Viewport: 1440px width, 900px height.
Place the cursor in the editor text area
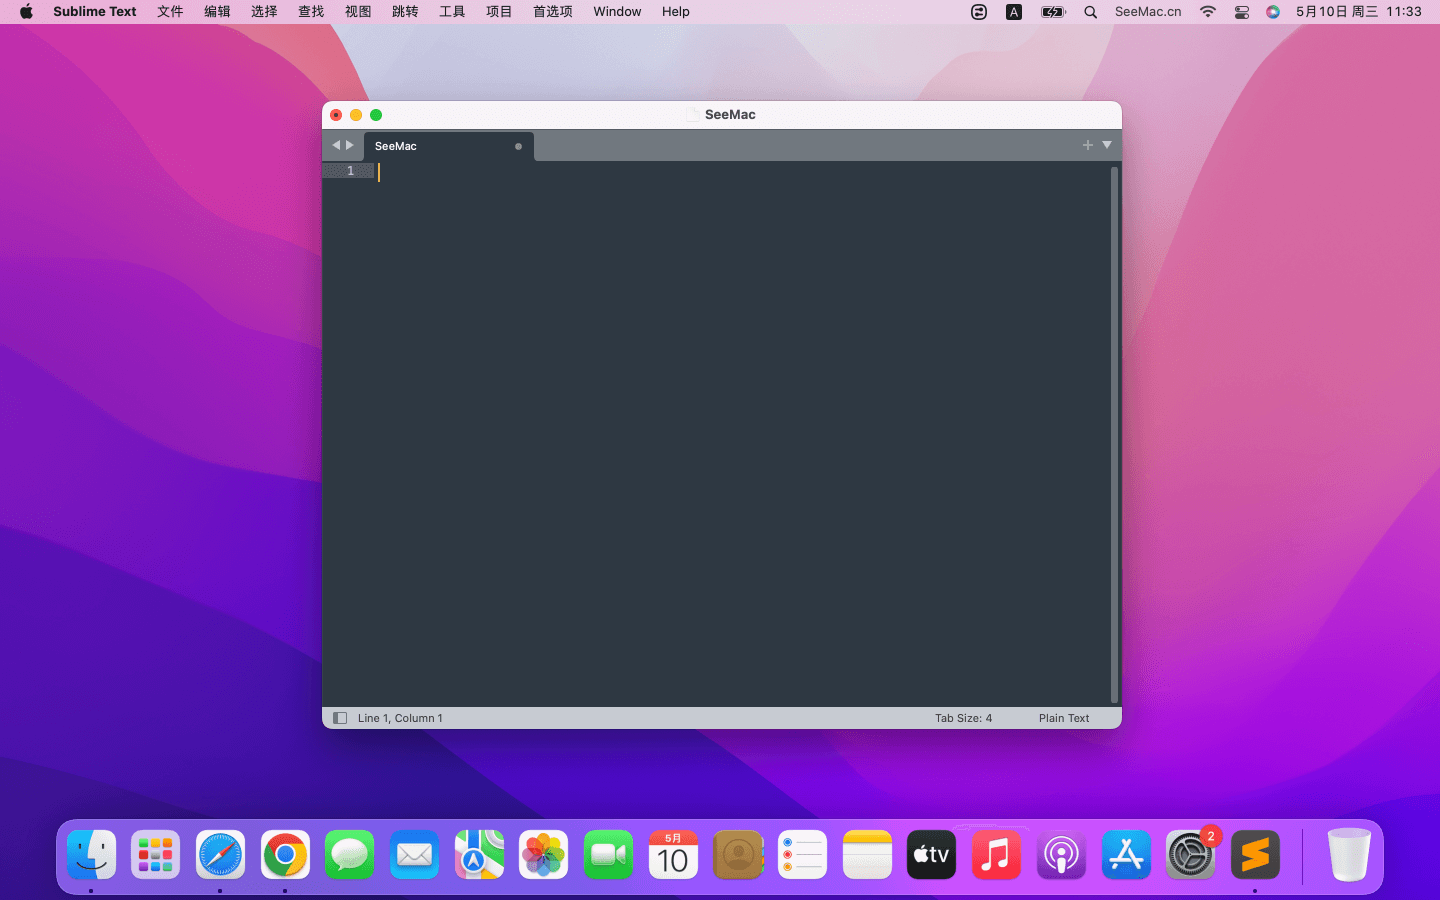click(x=744, y=435)
